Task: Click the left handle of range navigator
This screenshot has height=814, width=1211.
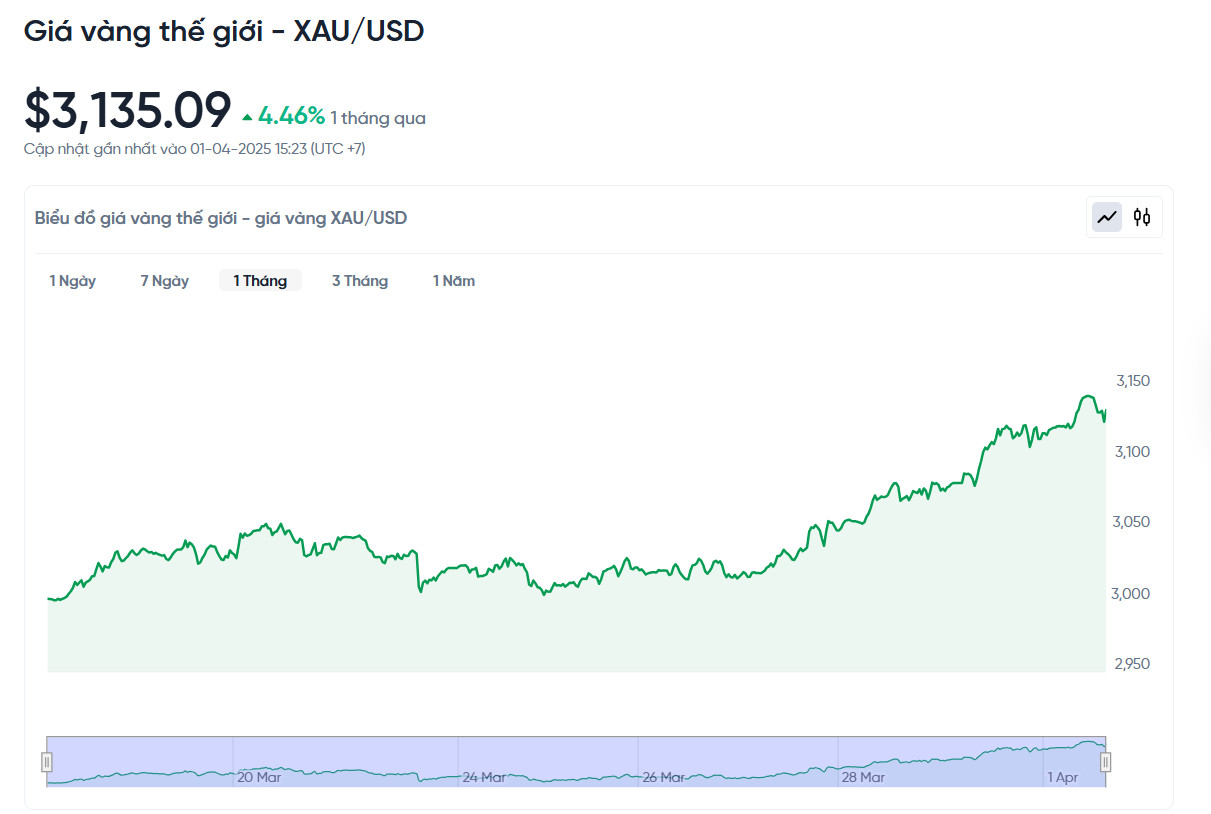Action: 46,762
